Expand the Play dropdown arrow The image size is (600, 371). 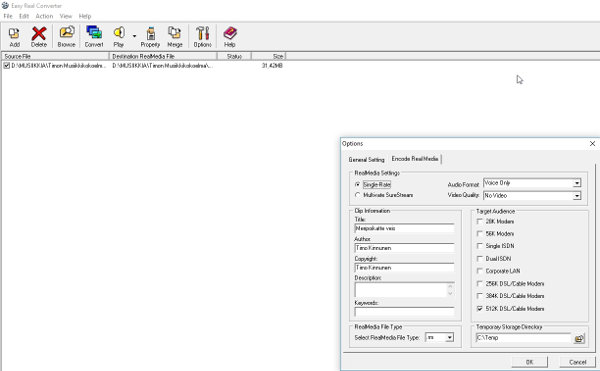(134, 36)
